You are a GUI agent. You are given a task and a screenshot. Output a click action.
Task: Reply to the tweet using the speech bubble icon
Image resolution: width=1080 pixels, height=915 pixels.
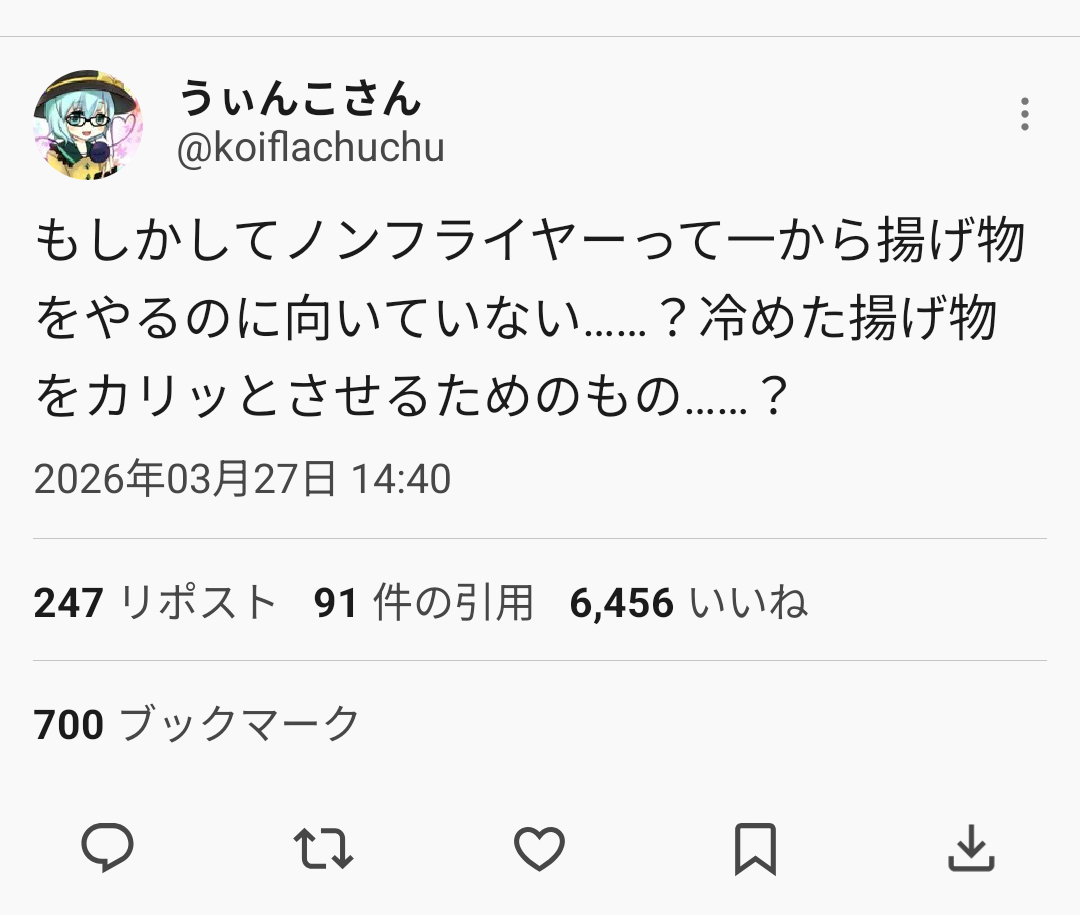107,850
